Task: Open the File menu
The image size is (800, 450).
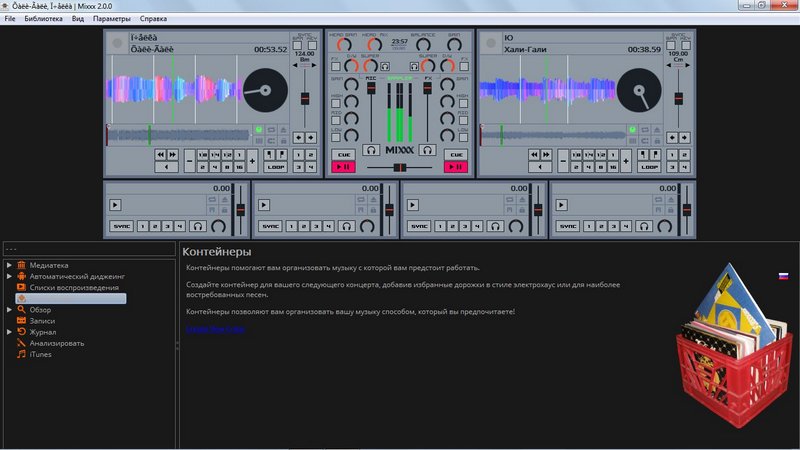Action: click(x=10, y=19)
